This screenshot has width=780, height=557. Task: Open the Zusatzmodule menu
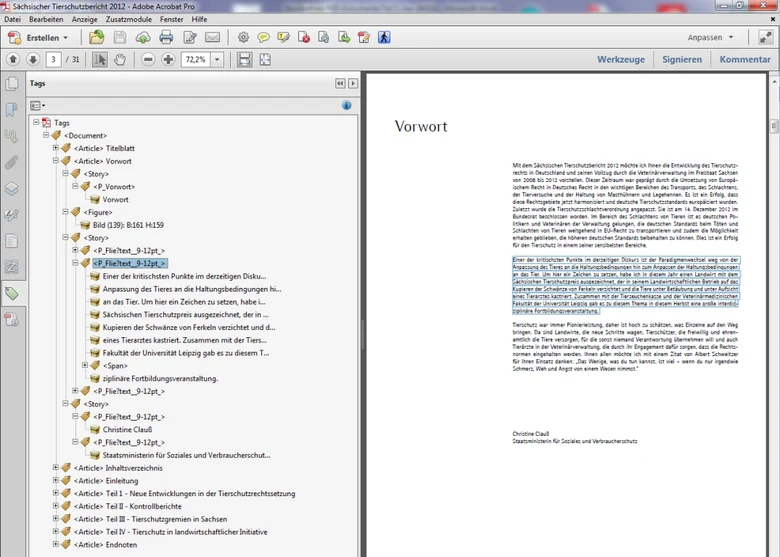(128, 19)
